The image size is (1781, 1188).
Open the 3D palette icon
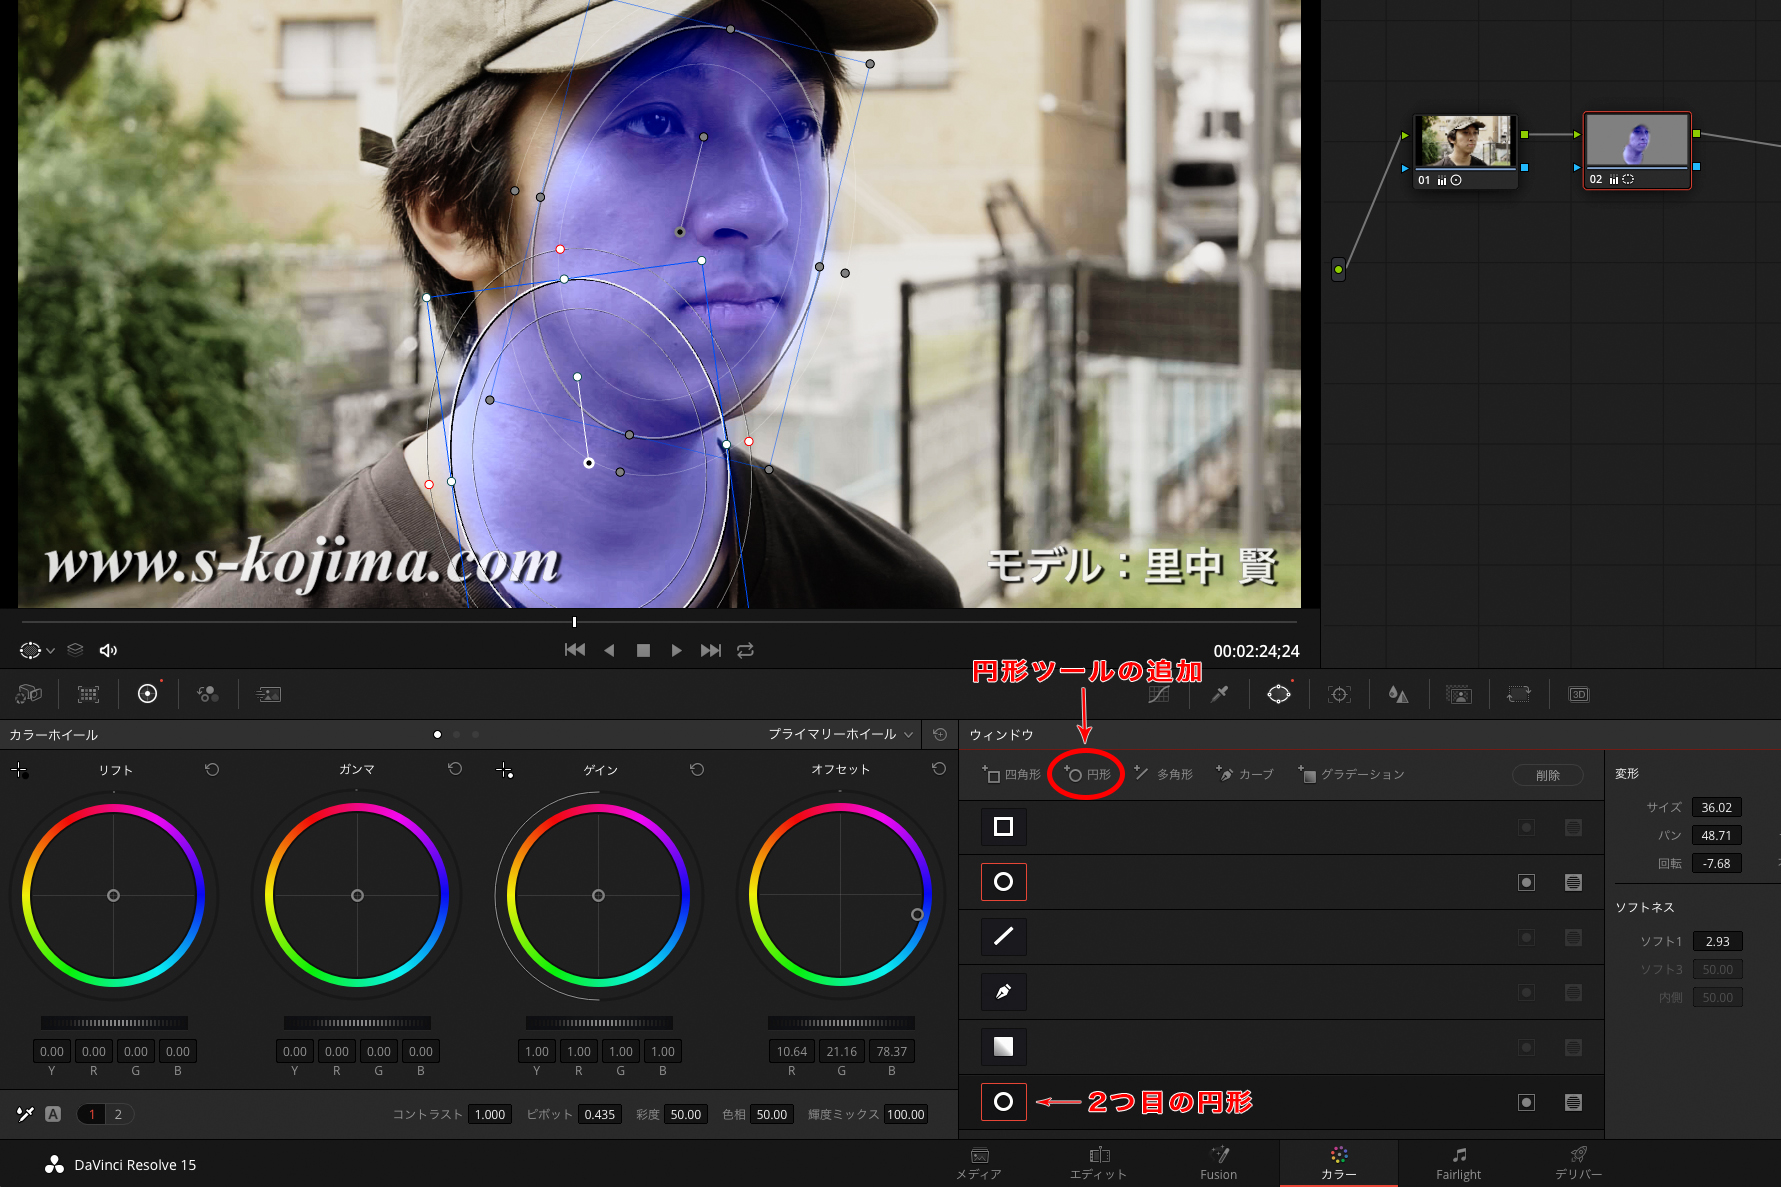[x=1578, y=694]
